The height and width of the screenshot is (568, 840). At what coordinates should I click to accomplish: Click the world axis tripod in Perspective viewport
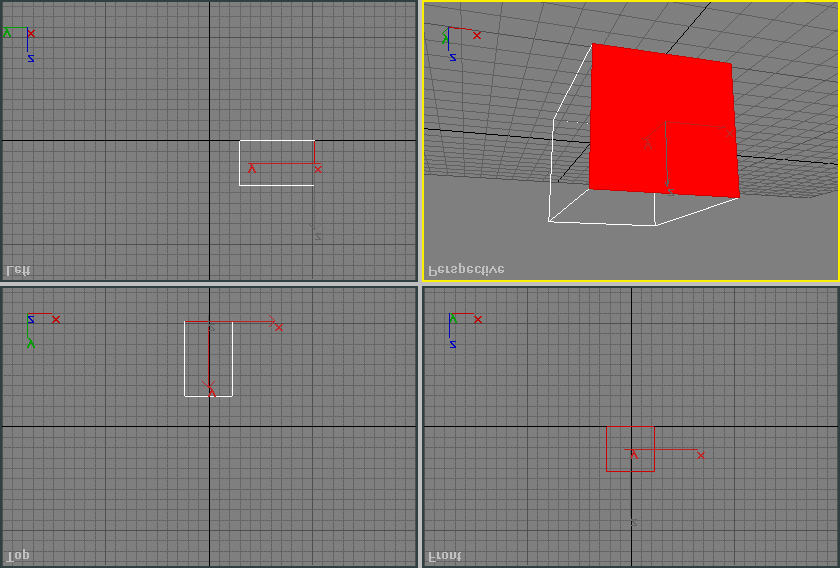coord(461,44)
